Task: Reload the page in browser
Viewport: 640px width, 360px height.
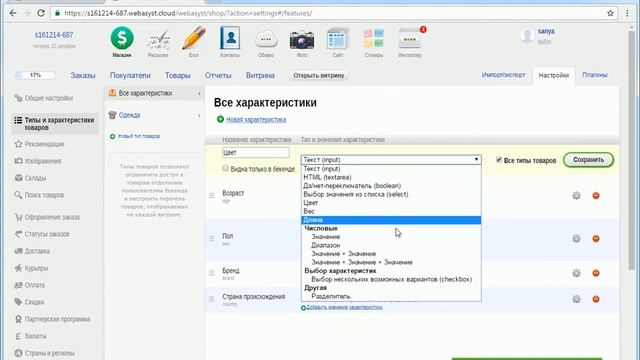Action: (41, 13)
